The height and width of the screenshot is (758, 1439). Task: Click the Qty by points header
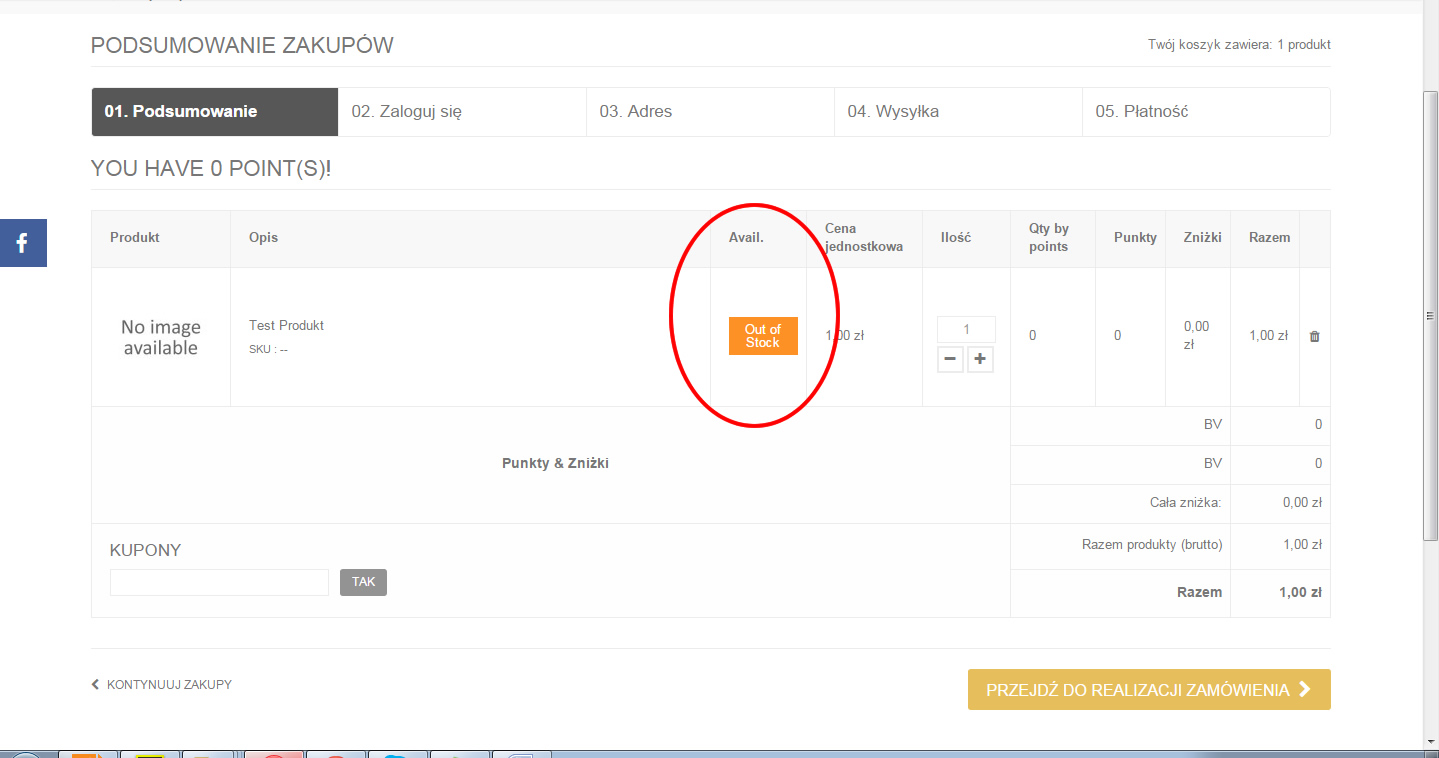point(1049,238)
